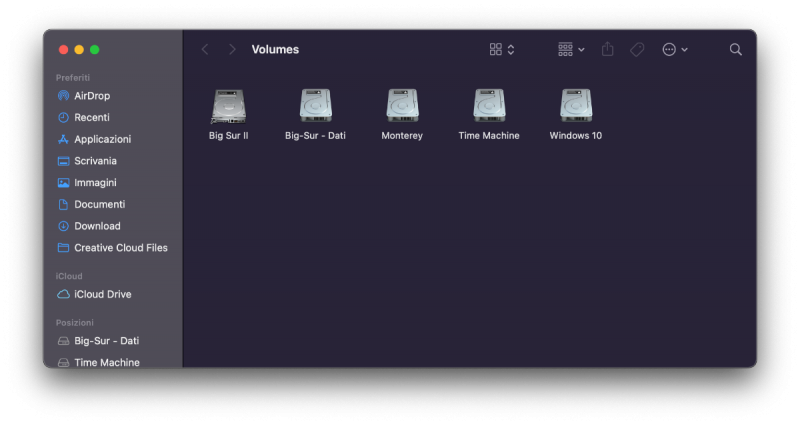Viewport: 800px width, 425px height.
Task: Click the iCloud section header
Action: [x=69, y=276]
